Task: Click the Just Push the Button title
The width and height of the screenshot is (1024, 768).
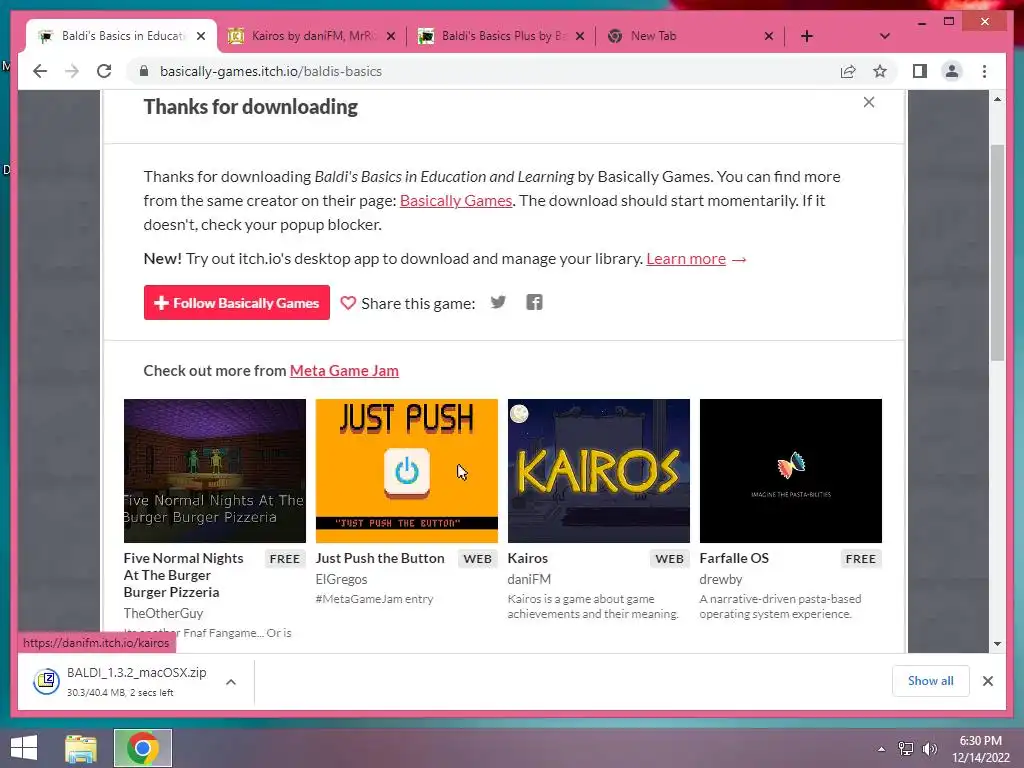Action: click(x=380, y=558)
